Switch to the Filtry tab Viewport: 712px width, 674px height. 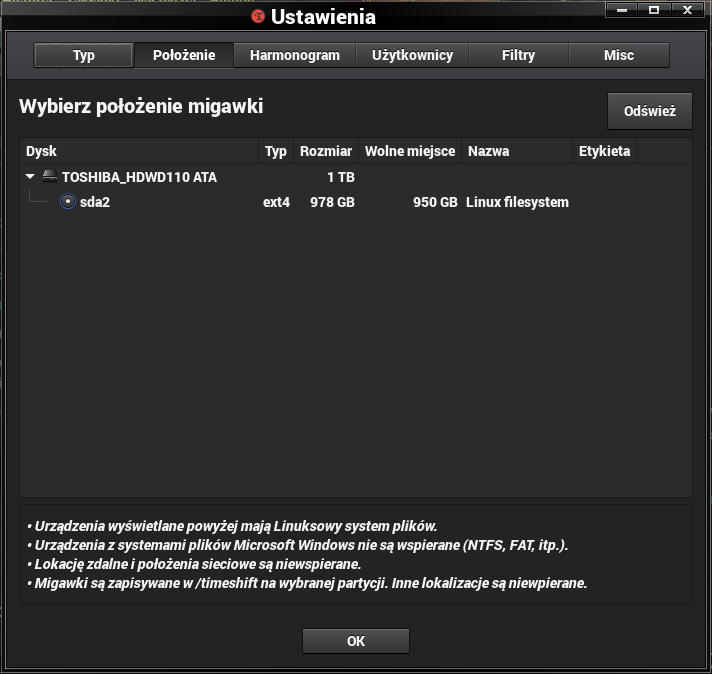click(518, 55)
